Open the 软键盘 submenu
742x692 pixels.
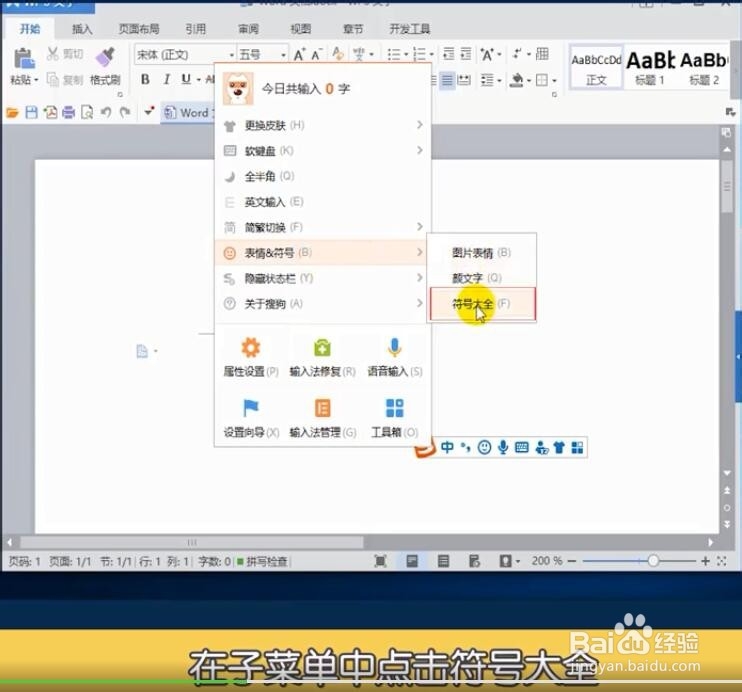point(323,151)
